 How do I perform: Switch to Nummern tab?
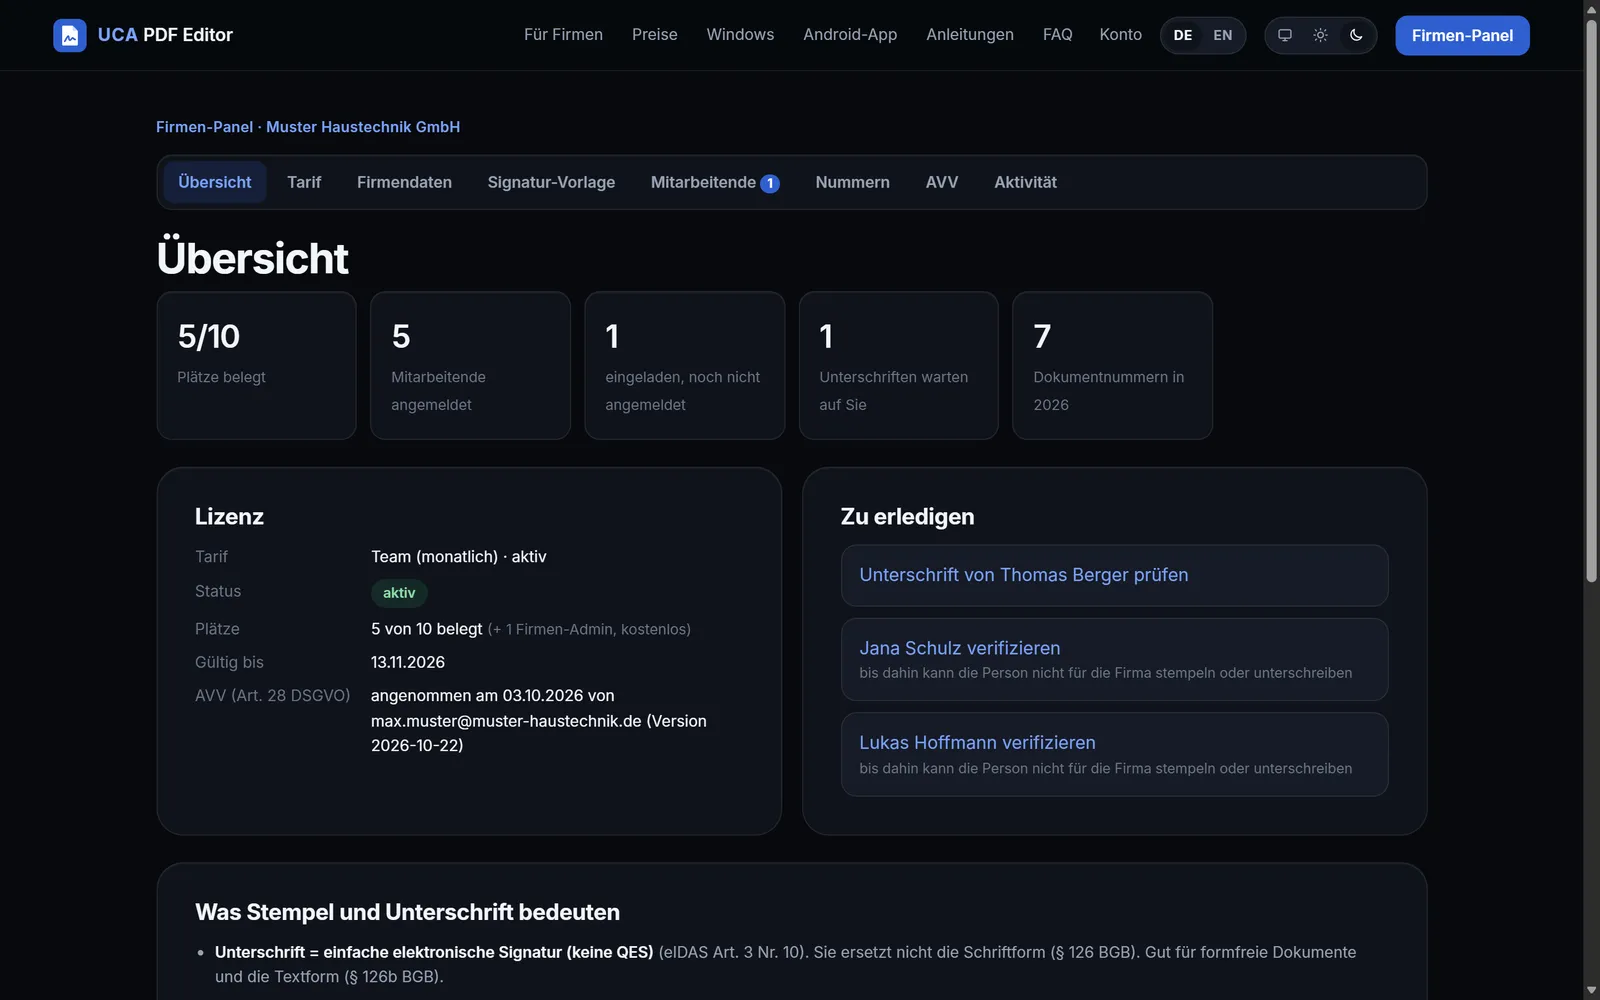coord(852,182)
